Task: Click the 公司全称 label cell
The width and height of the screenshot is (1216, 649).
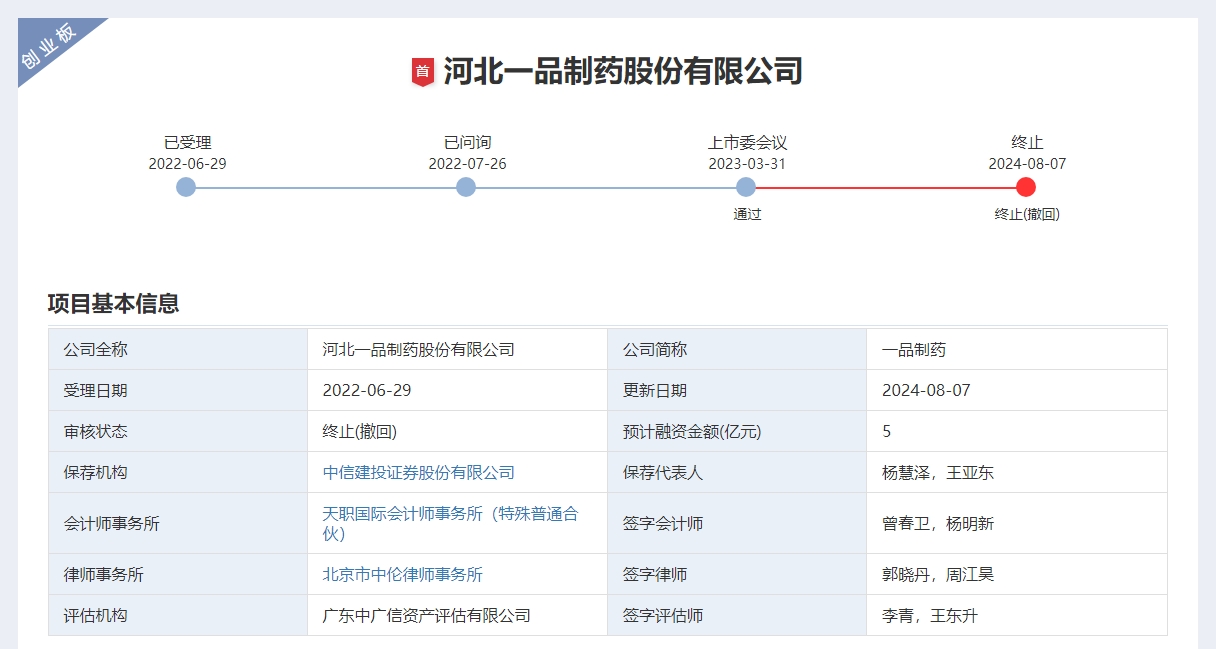Action: tap(178, 349)
